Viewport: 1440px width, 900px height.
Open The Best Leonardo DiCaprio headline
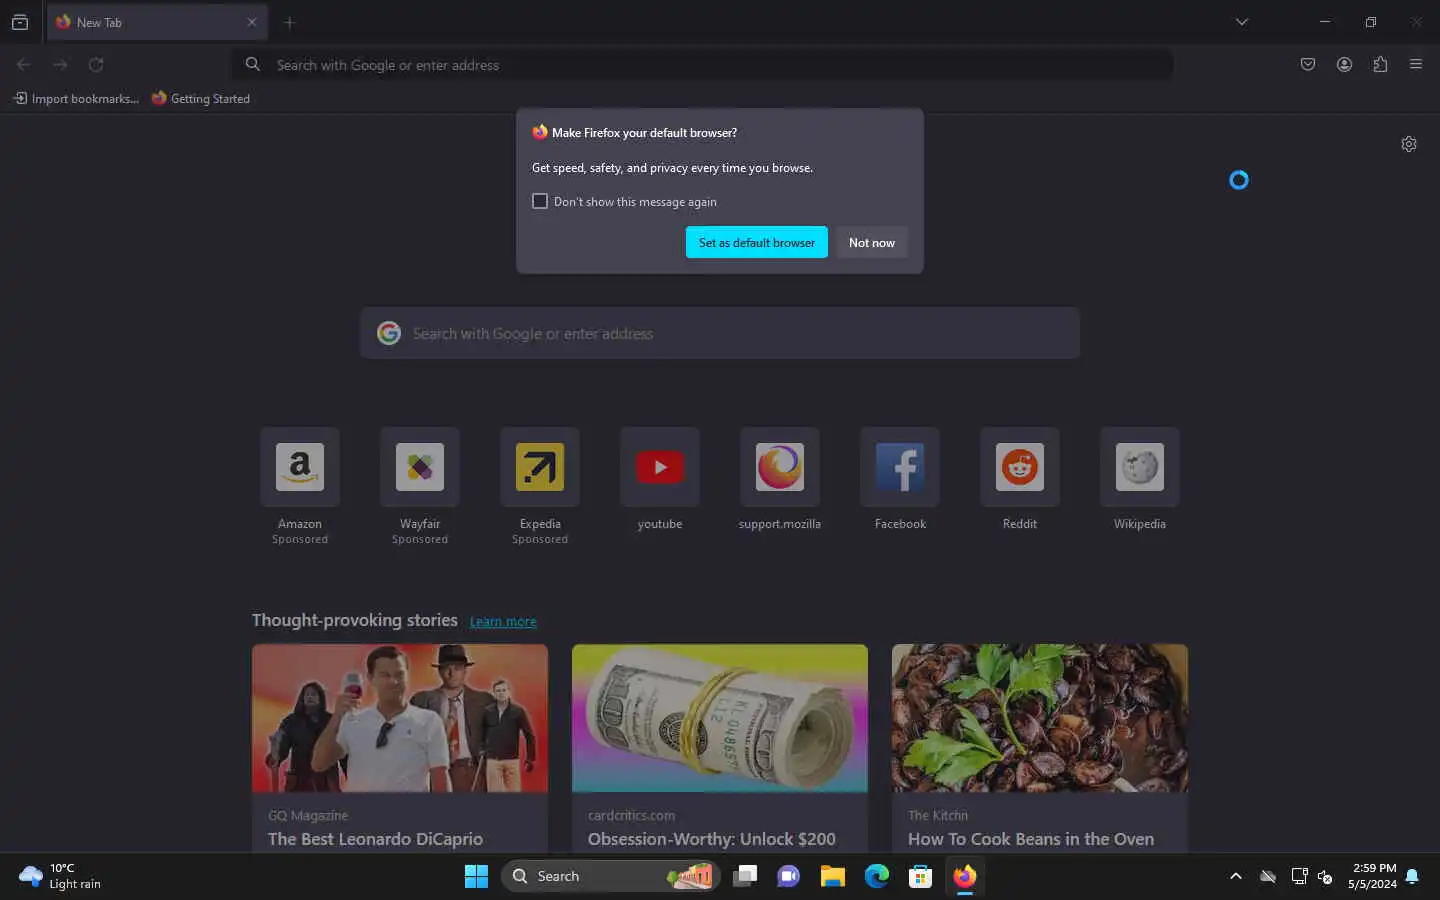(x=375, y=839)
